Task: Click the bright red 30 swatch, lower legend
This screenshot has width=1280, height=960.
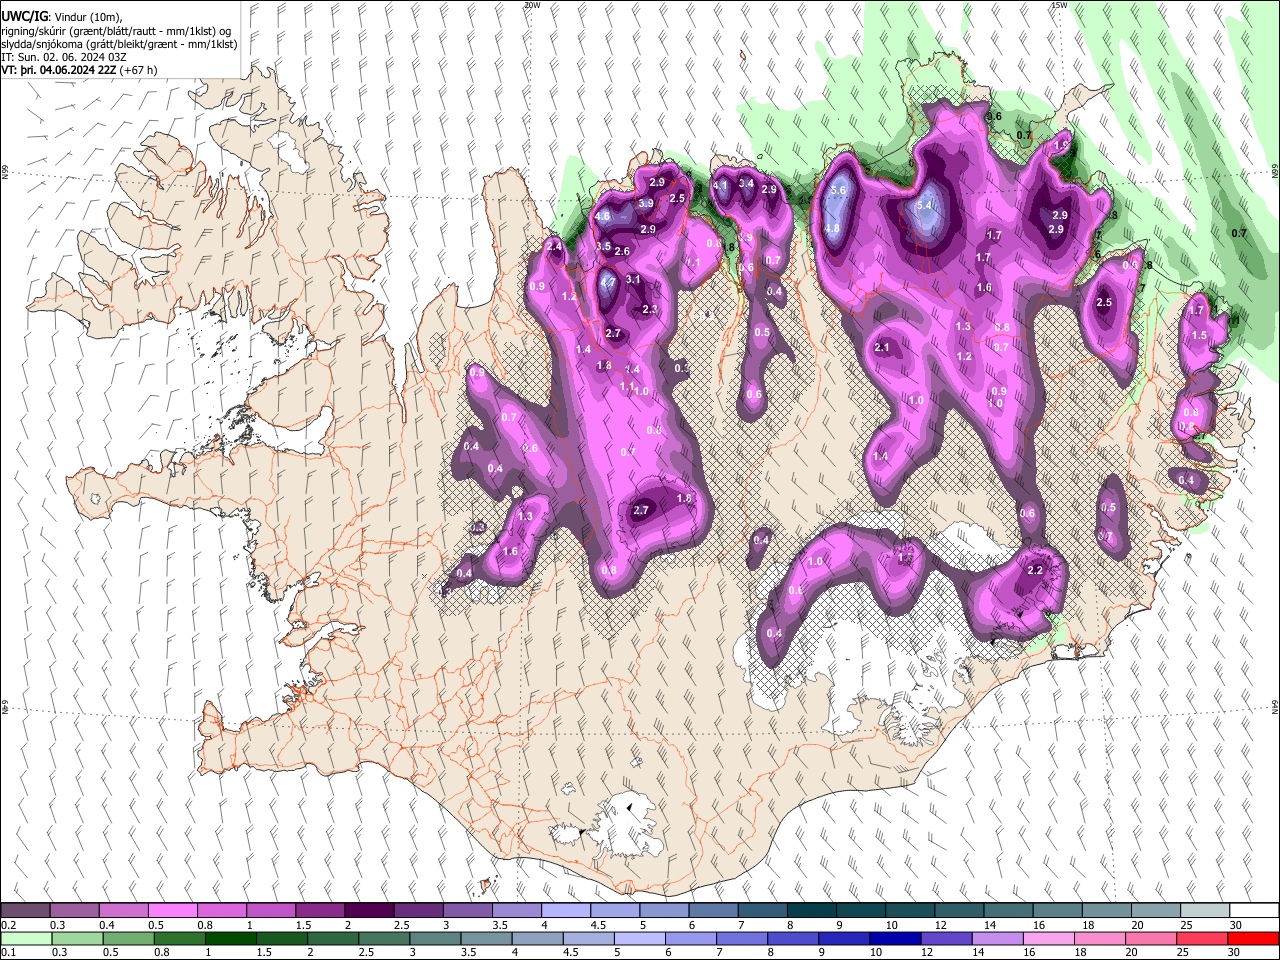Action: pos(1252,938)
